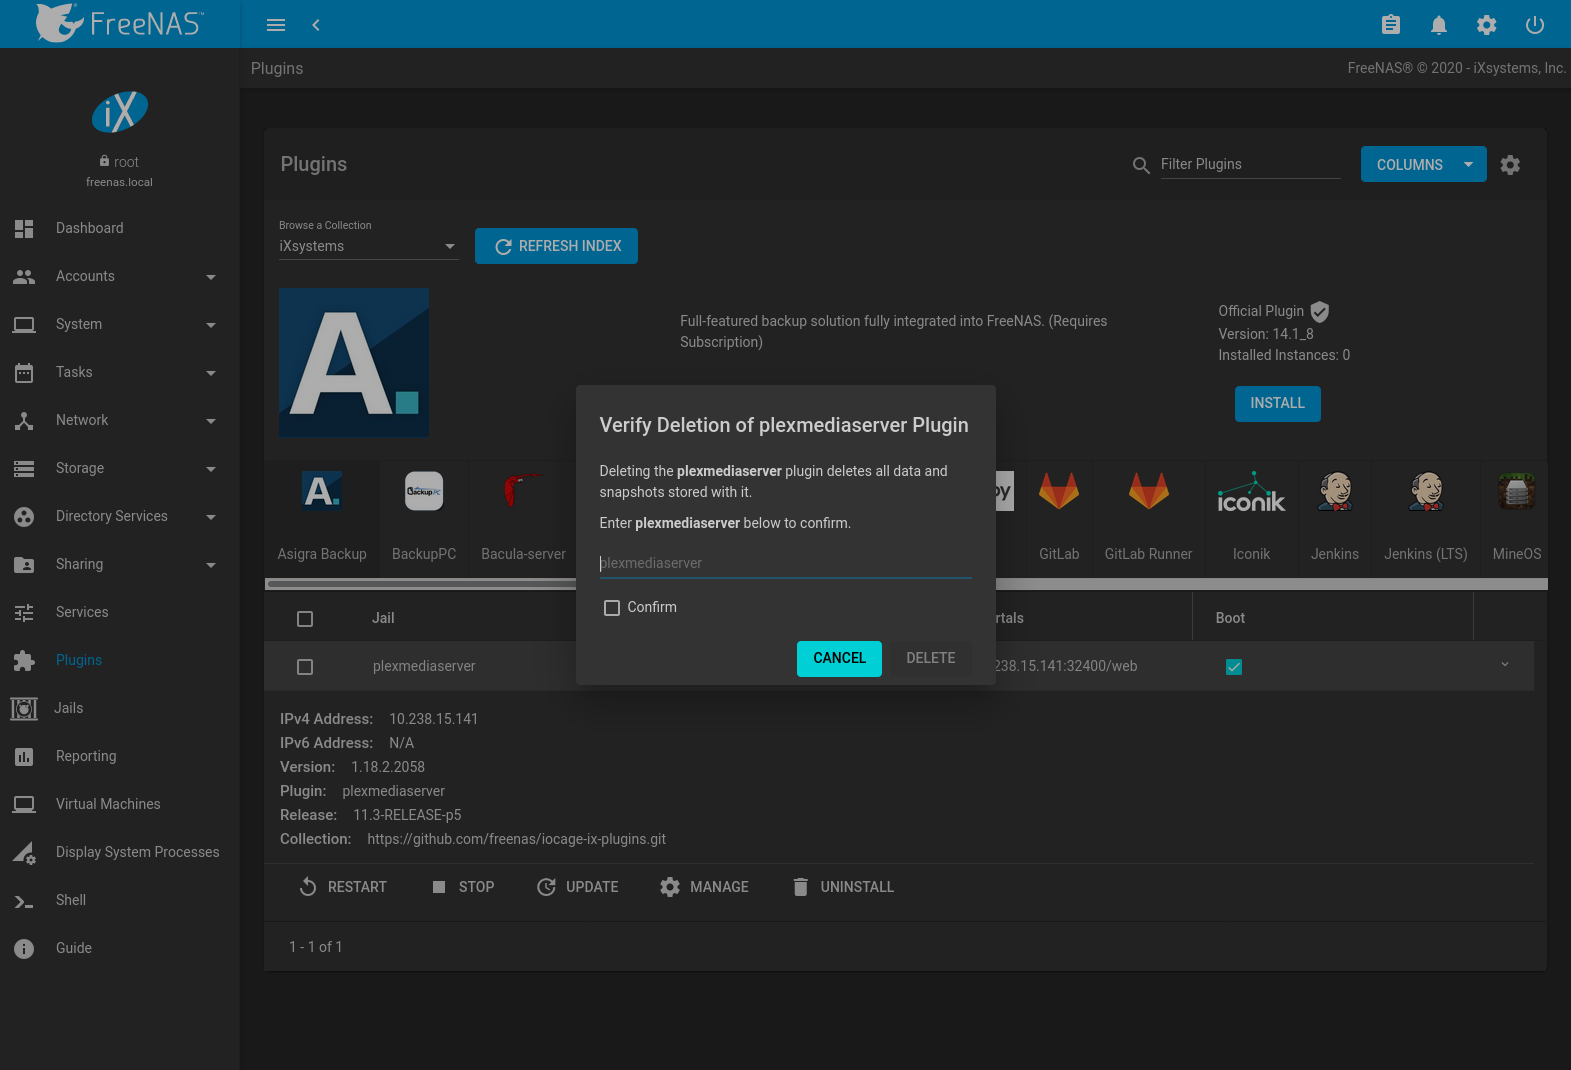This screenshot has width=1571, height=1070.
Task: Toggle the Boot checkbox for plexmediaserver
Action: [1233, 667]
